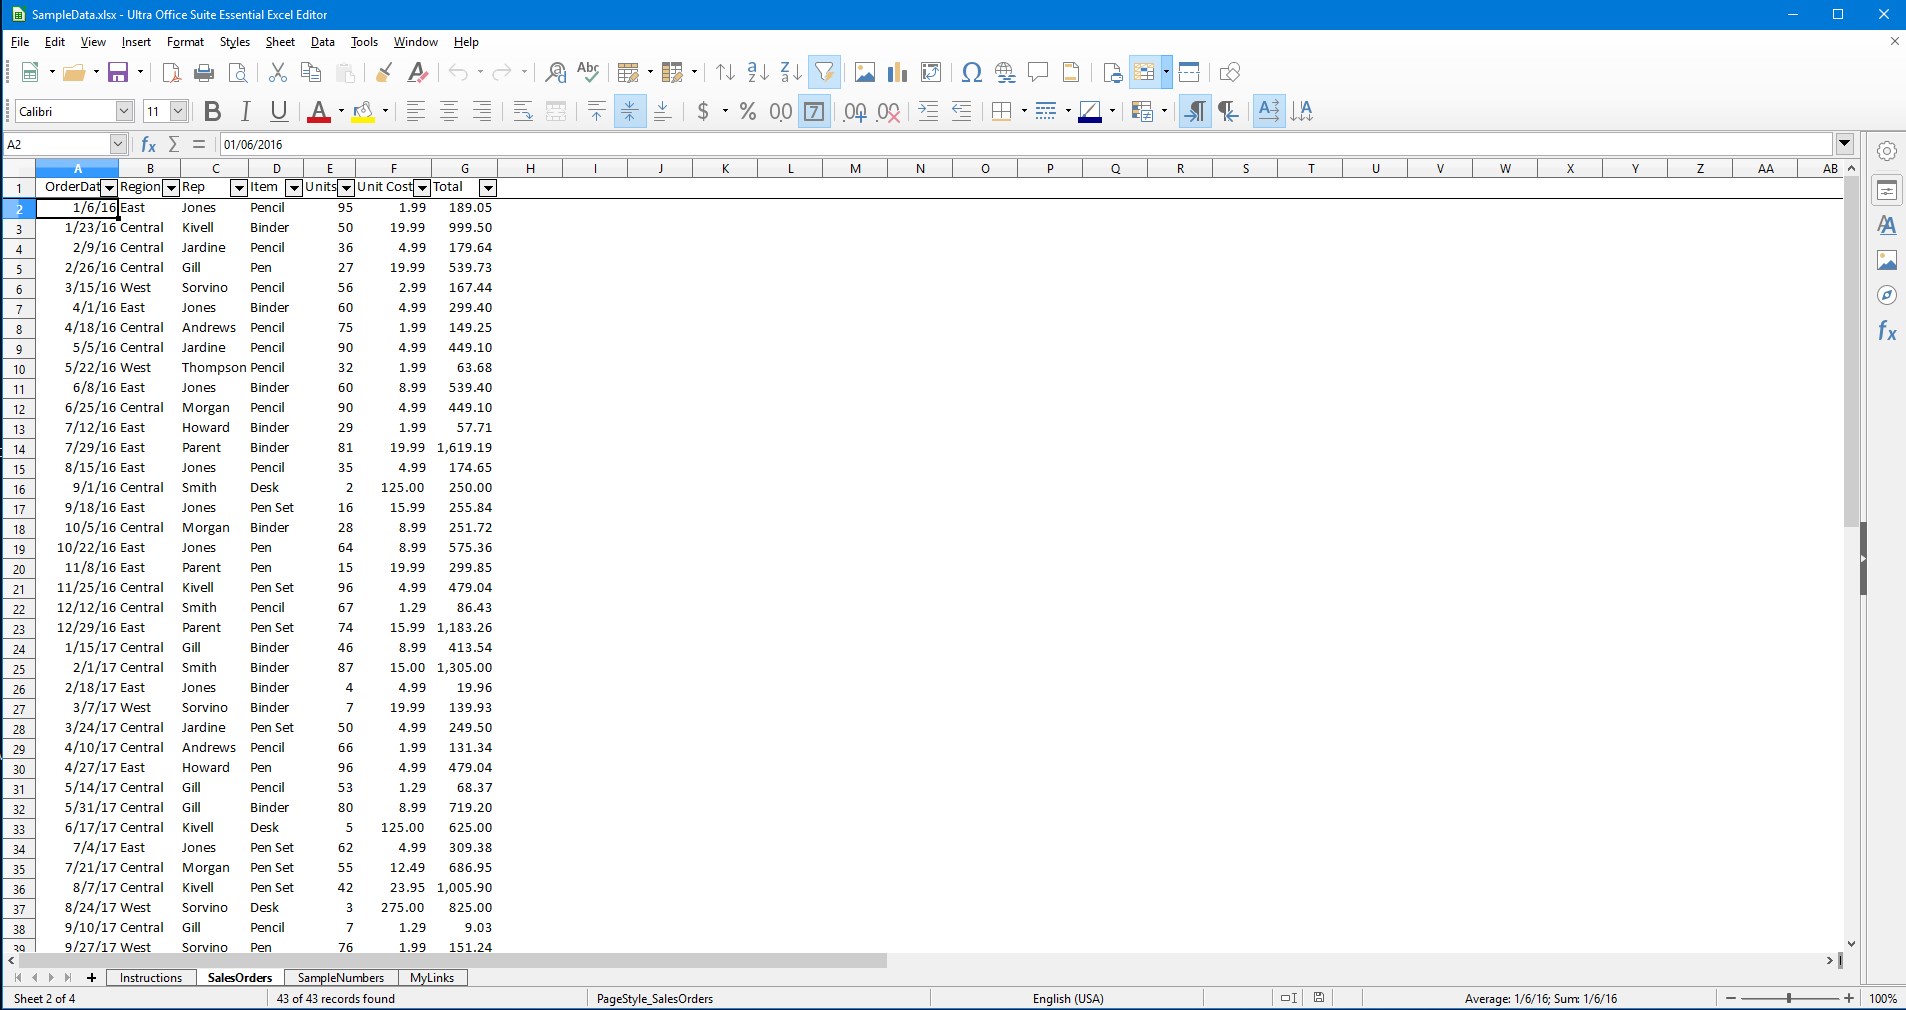Insert a chart via toolbar icon

(x=898, y=72)
